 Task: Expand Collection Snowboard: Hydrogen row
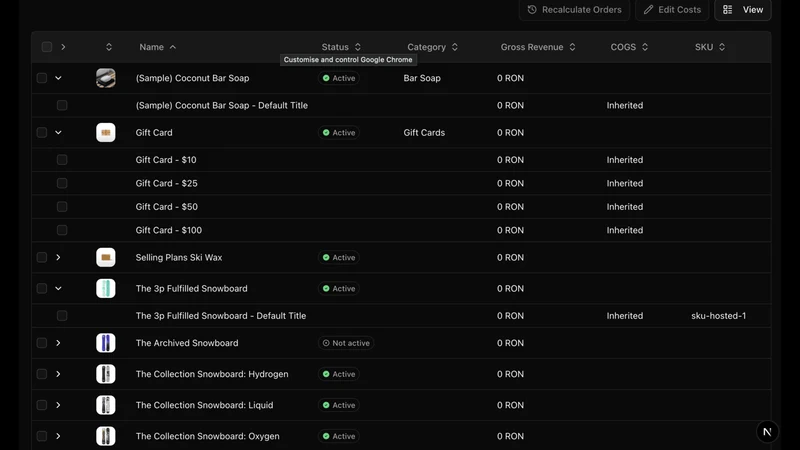coord(58,374)
